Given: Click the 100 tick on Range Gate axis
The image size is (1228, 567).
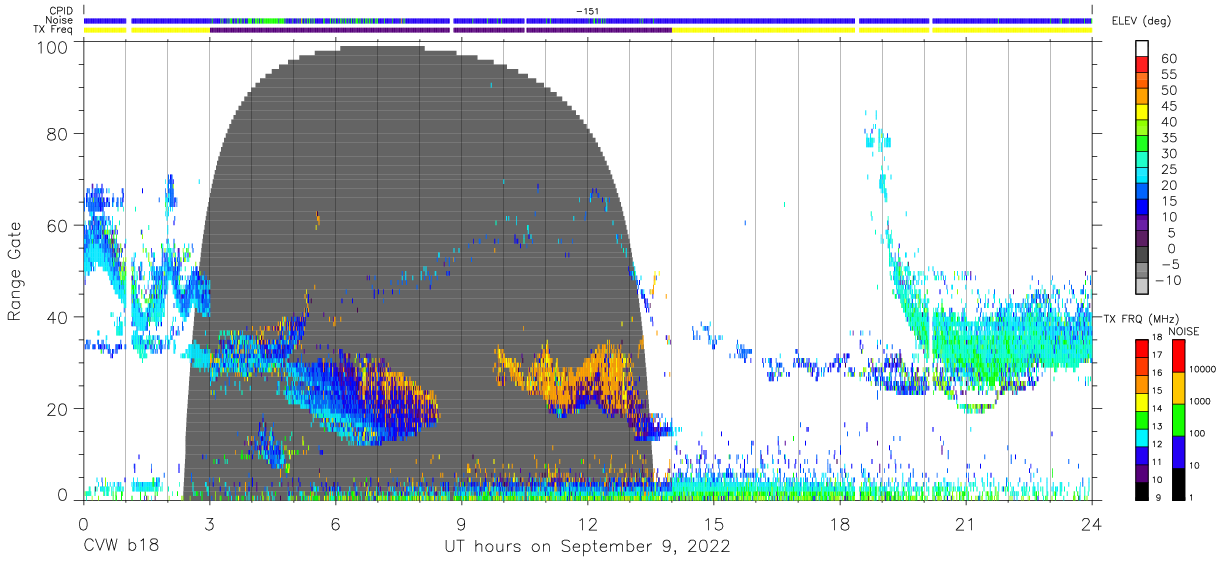Looking at the screenshot, I should 52,46.
